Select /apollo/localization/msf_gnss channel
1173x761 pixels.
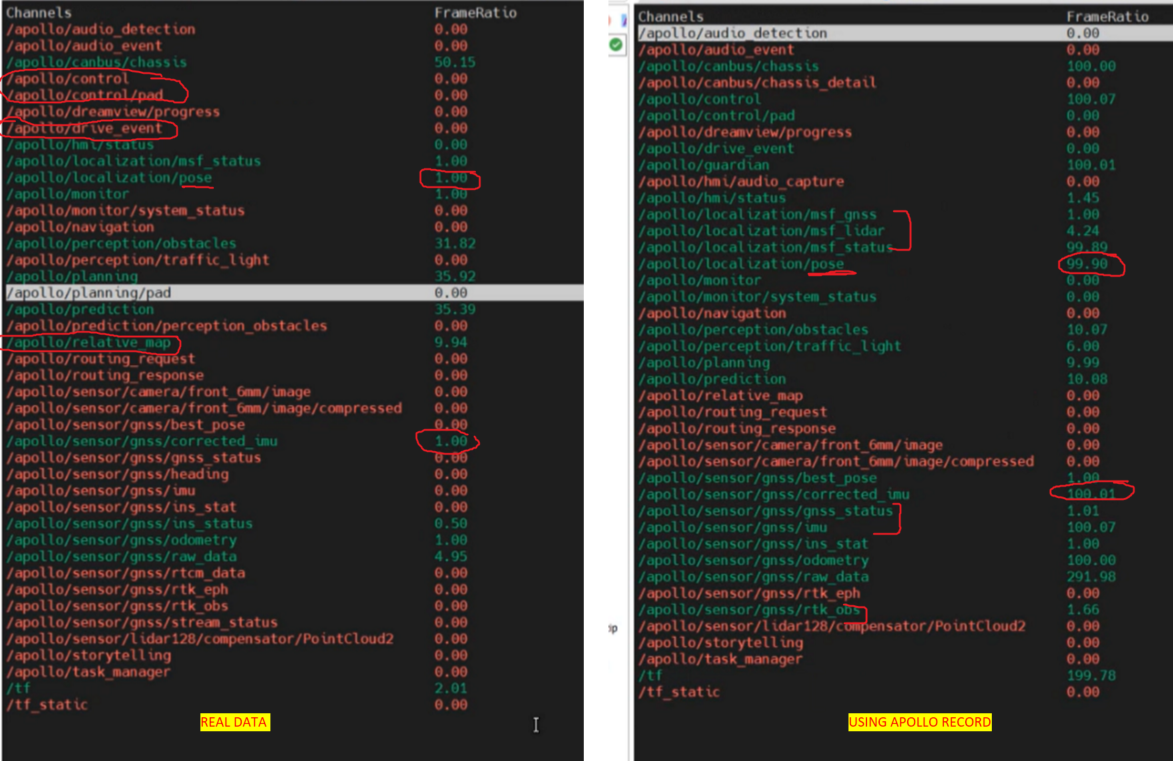click(756, 214)
